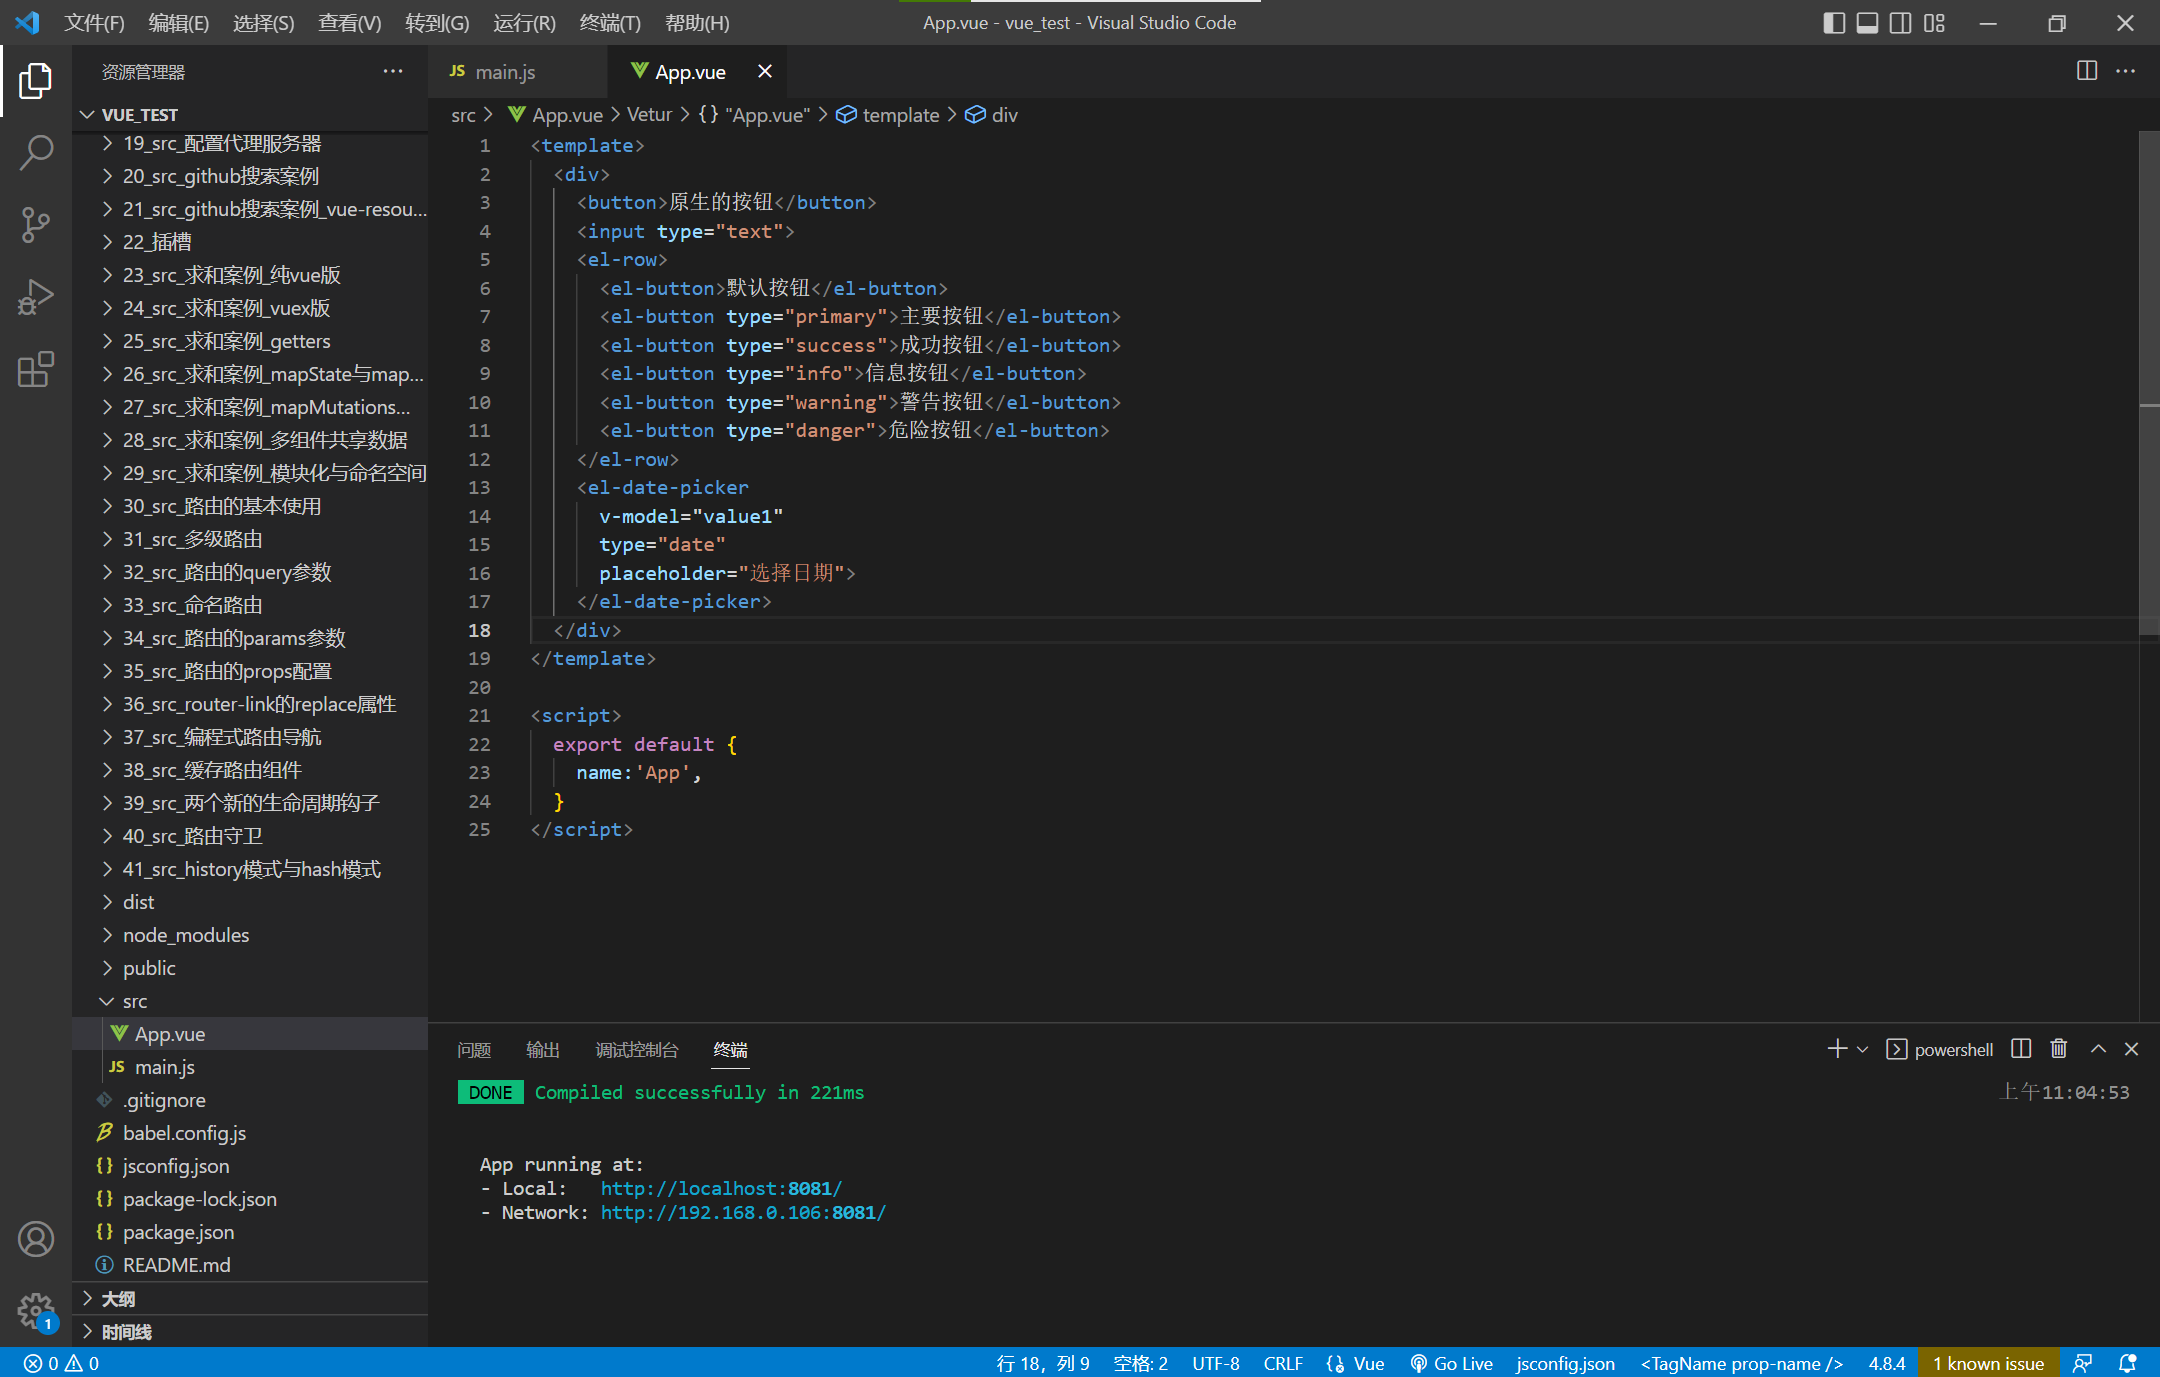Open the 终端(T) menu

610,22
